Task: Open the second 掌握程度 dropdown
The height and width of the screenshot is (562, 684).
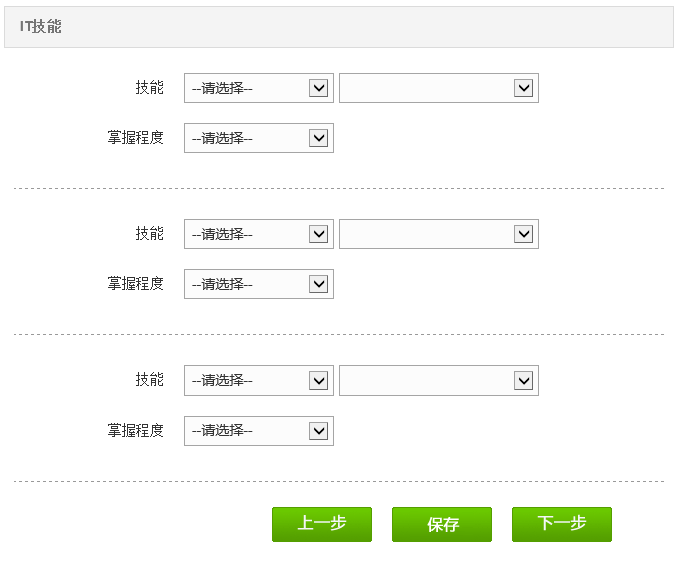Action: coord(259,284)
